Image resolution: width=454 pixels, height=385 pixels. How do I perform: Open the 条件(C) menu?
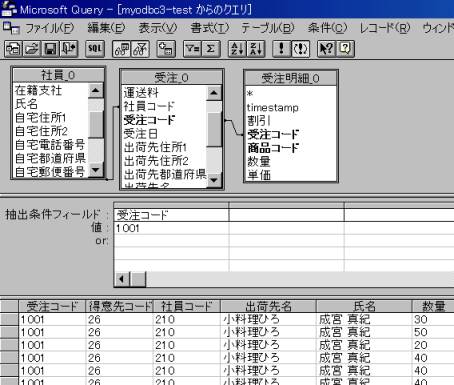[327, 28]
